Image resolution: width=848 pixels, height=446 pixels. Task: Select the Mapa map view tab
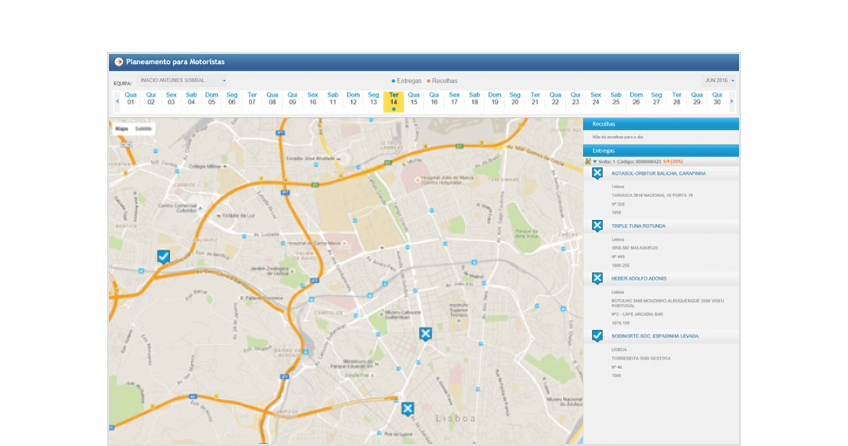pyautogui.click(x=122, y=129)
